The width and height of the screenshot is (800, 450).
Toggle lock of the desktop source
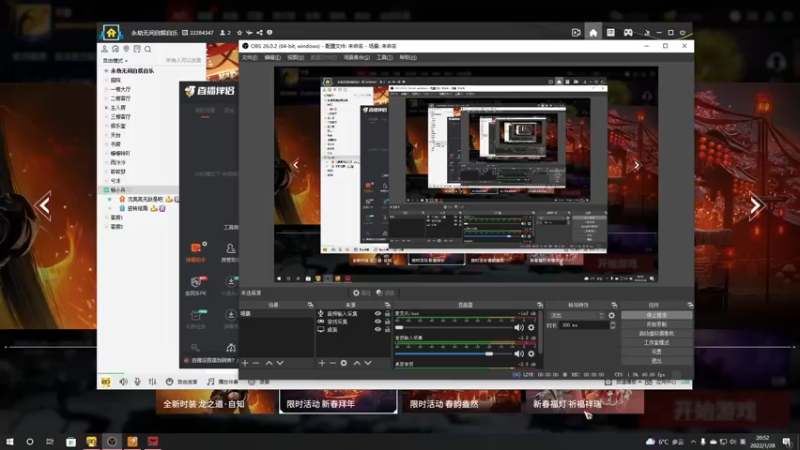click(387, 330)
